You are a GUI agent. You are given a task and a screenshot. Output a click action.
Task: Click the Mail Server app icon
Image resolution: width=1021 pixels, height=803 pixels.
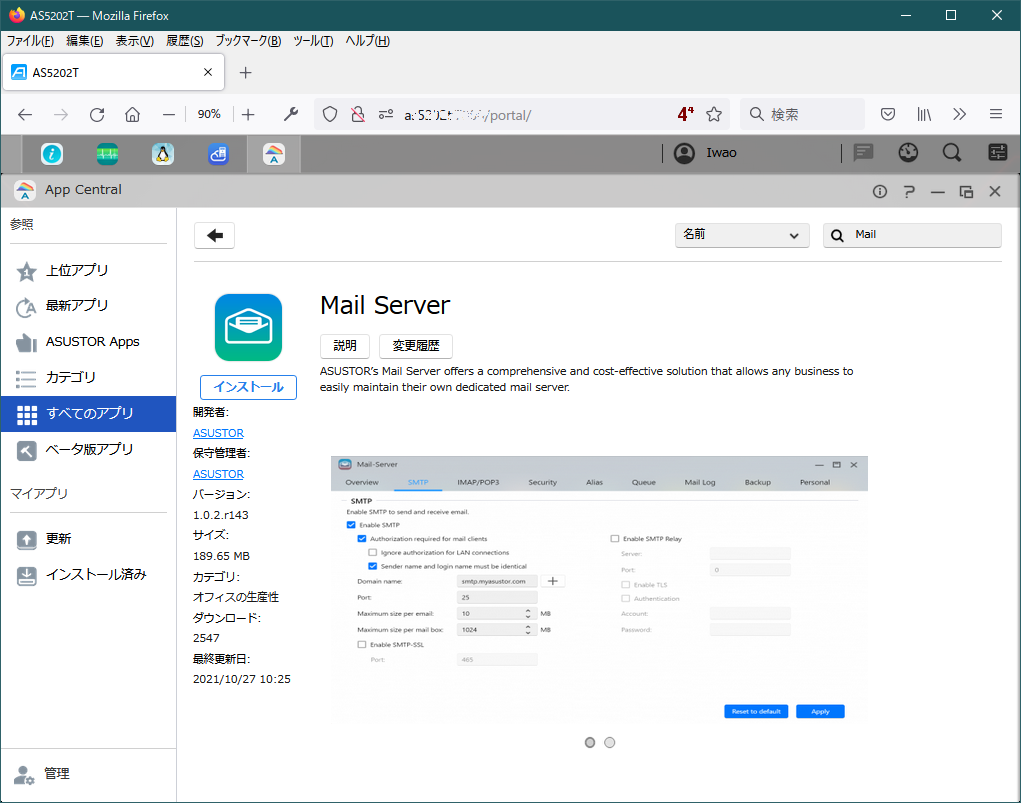pos(248,327)
